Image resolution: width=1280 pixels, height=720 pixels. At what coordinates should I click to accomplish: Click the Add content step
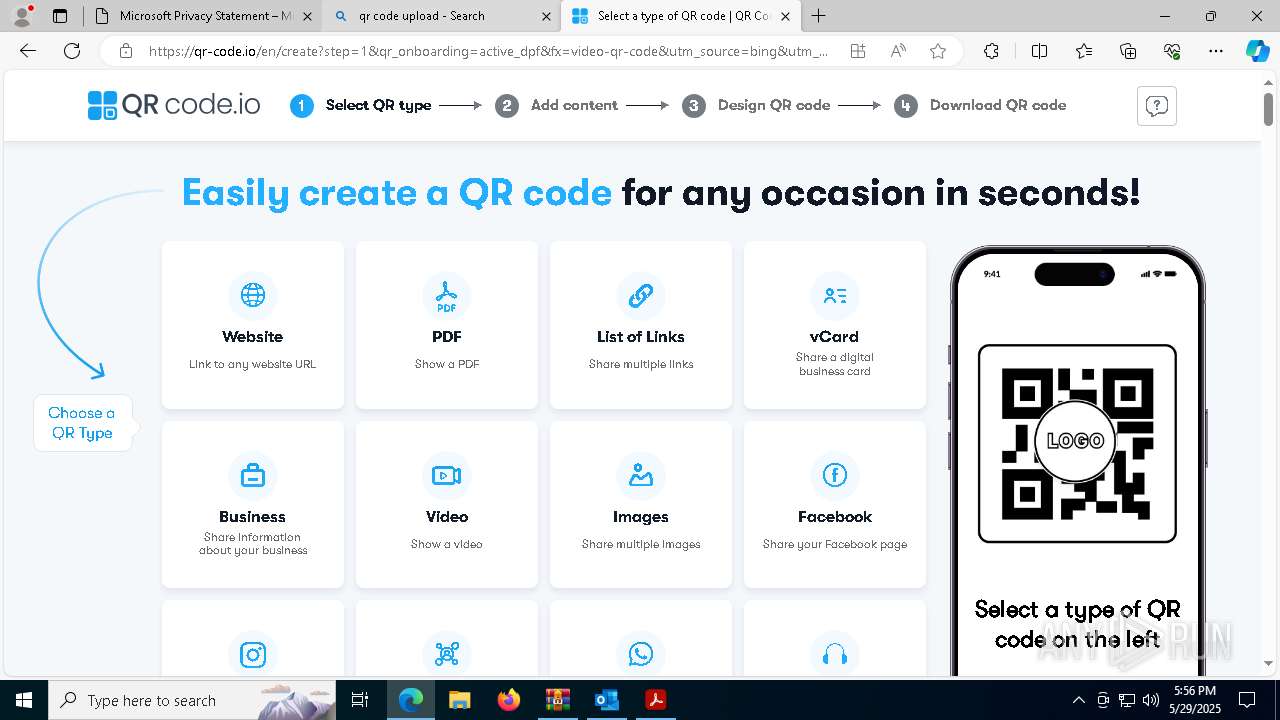[557, 105]
